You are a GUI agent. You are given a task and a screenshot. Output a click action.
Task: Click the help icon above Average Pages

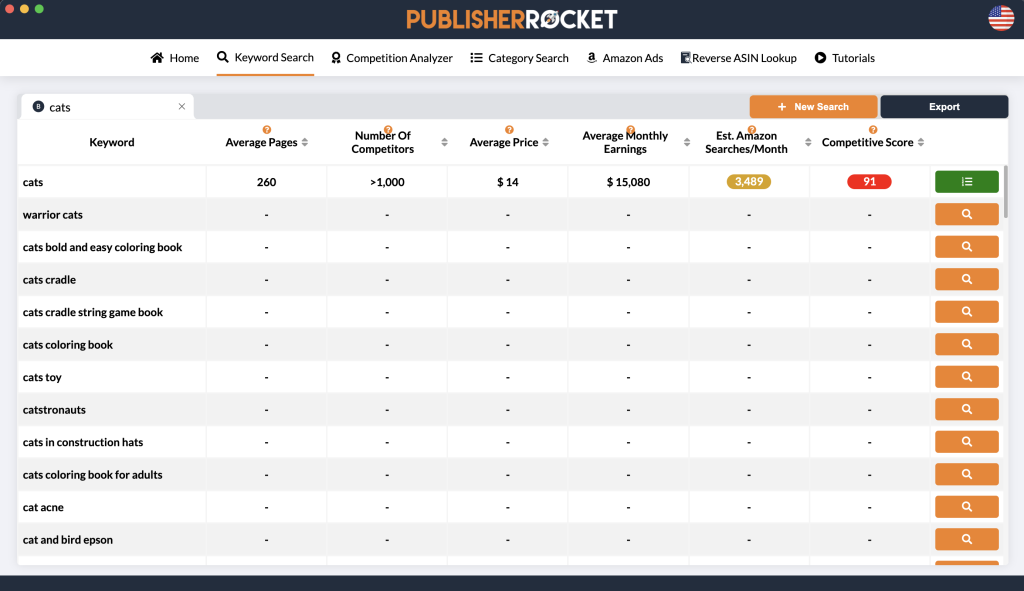[267, 130]
